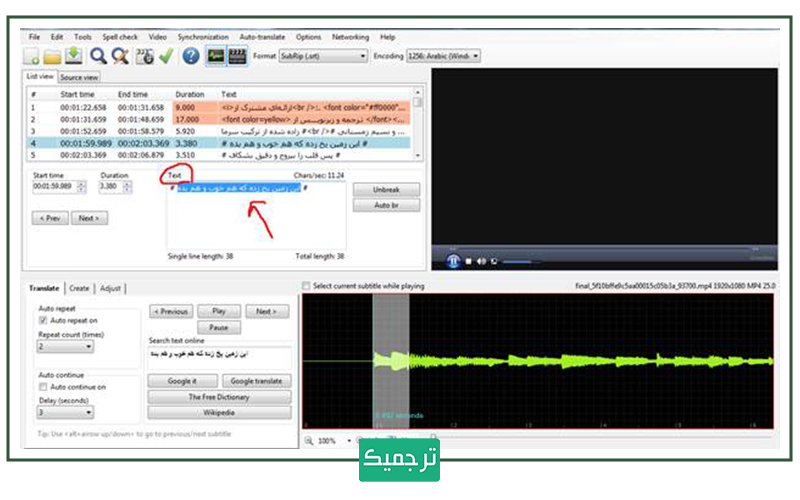Save the subtitle with the download-arrow icon

(x=73, y=56)
